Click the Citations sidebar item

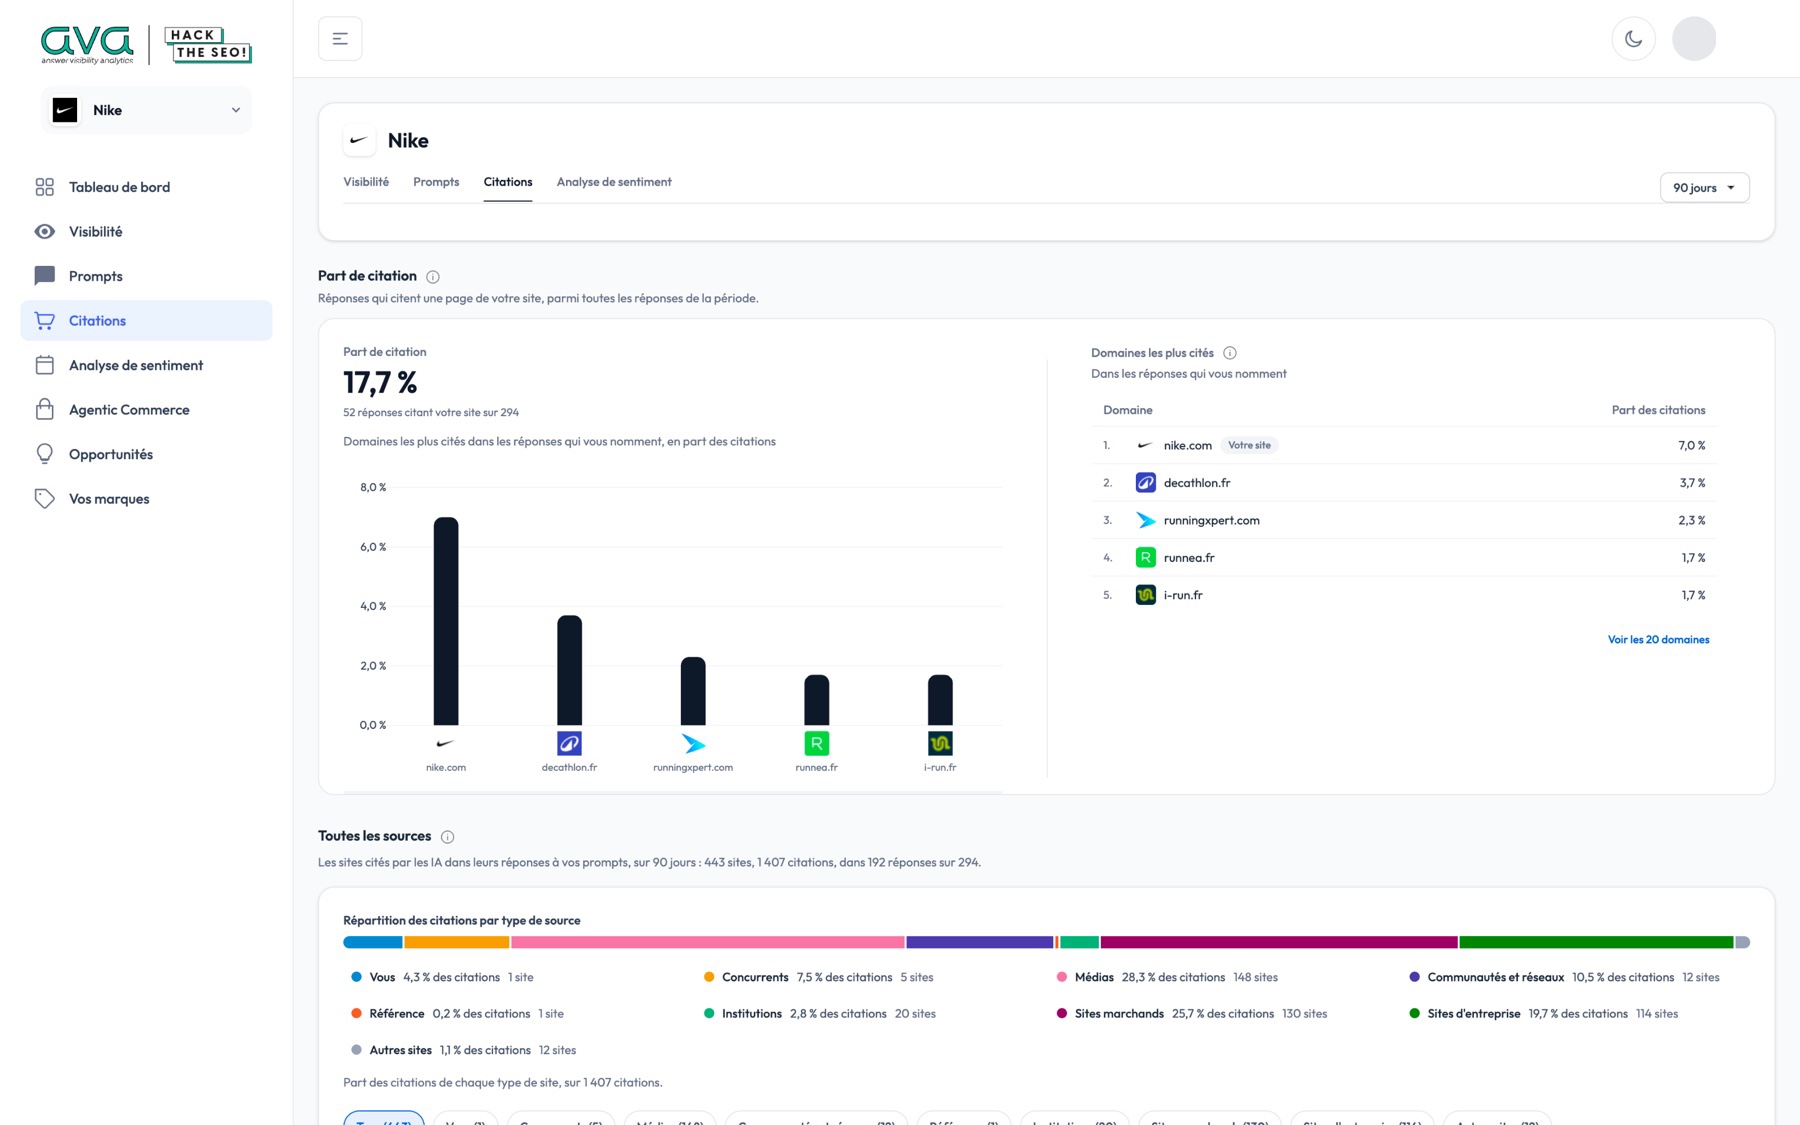tap(146, 320)
